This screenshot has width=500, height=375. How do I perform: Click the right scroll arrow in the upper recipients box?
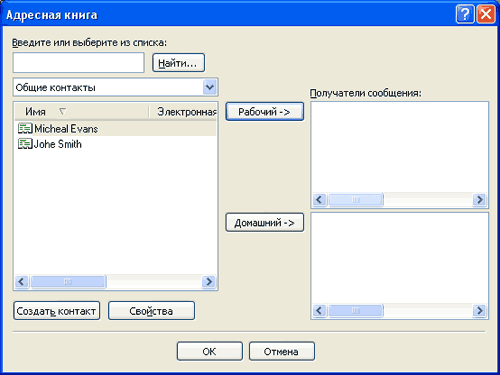480,200
